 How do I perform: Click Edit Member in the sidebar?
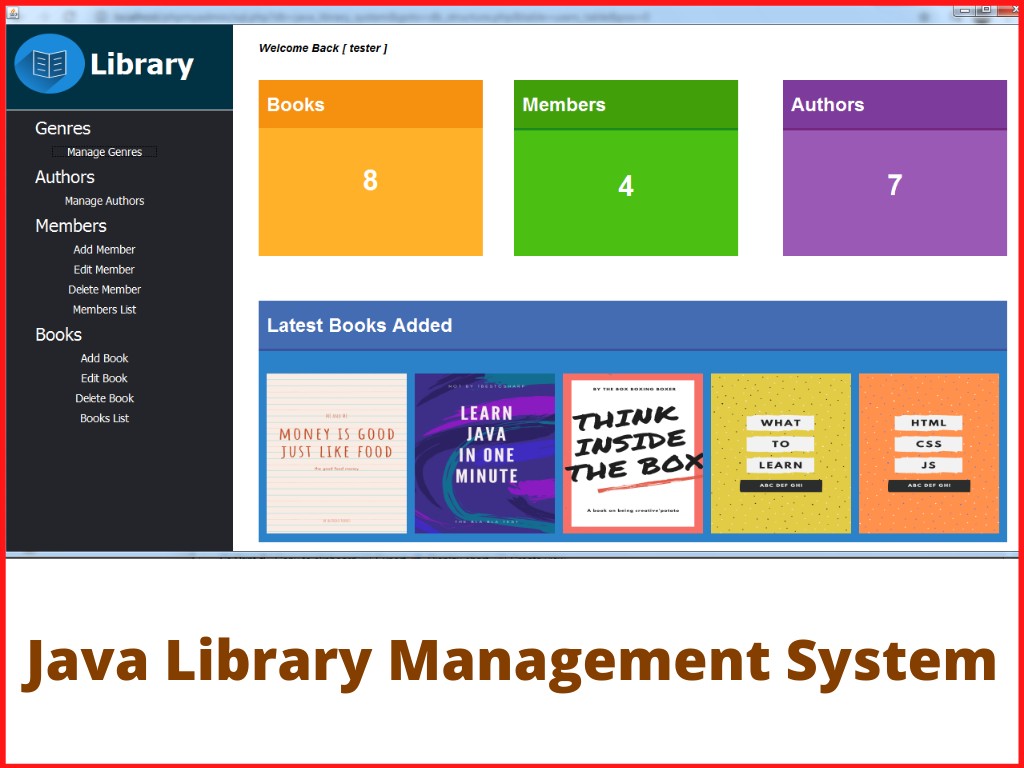[104, 269]
